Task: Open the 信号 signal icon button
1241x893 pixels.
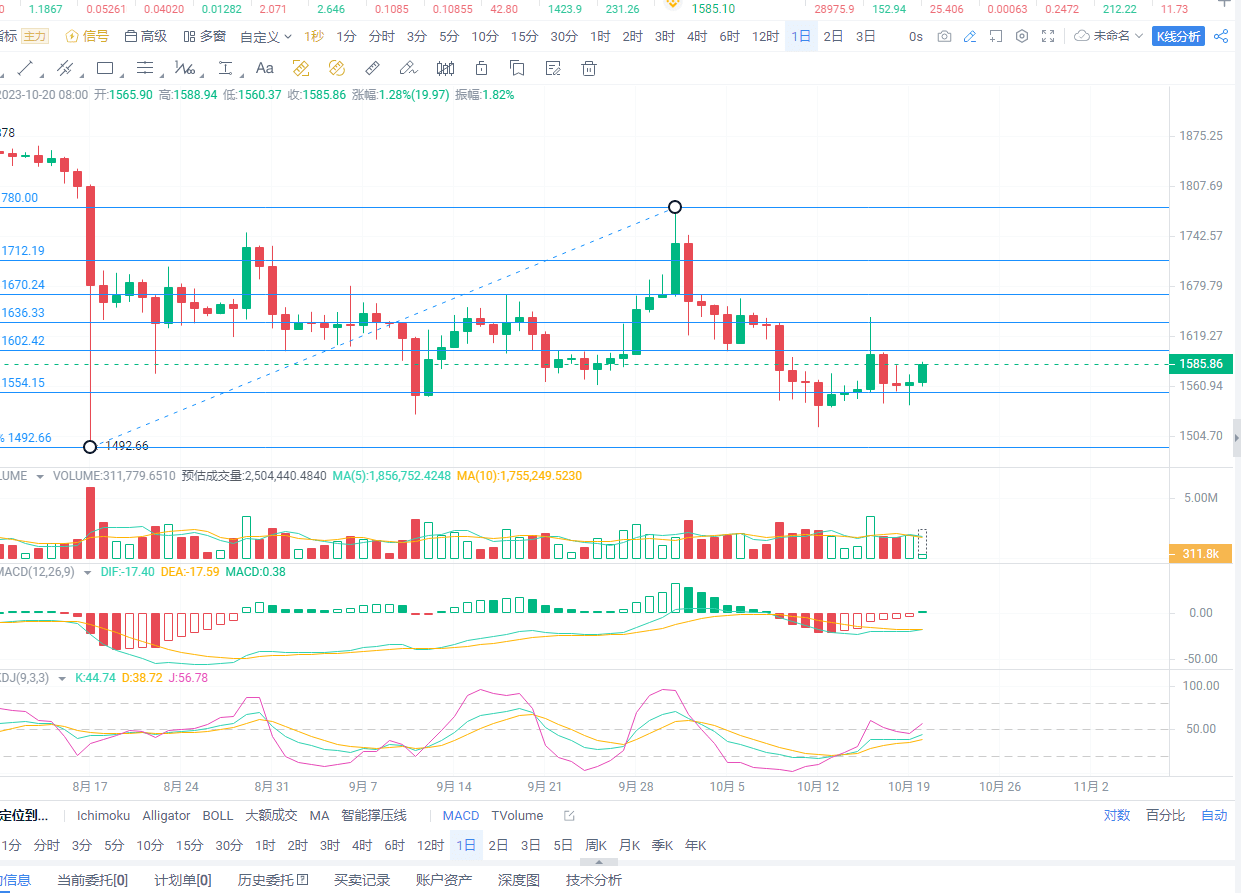Action: [x=87, y=36]
